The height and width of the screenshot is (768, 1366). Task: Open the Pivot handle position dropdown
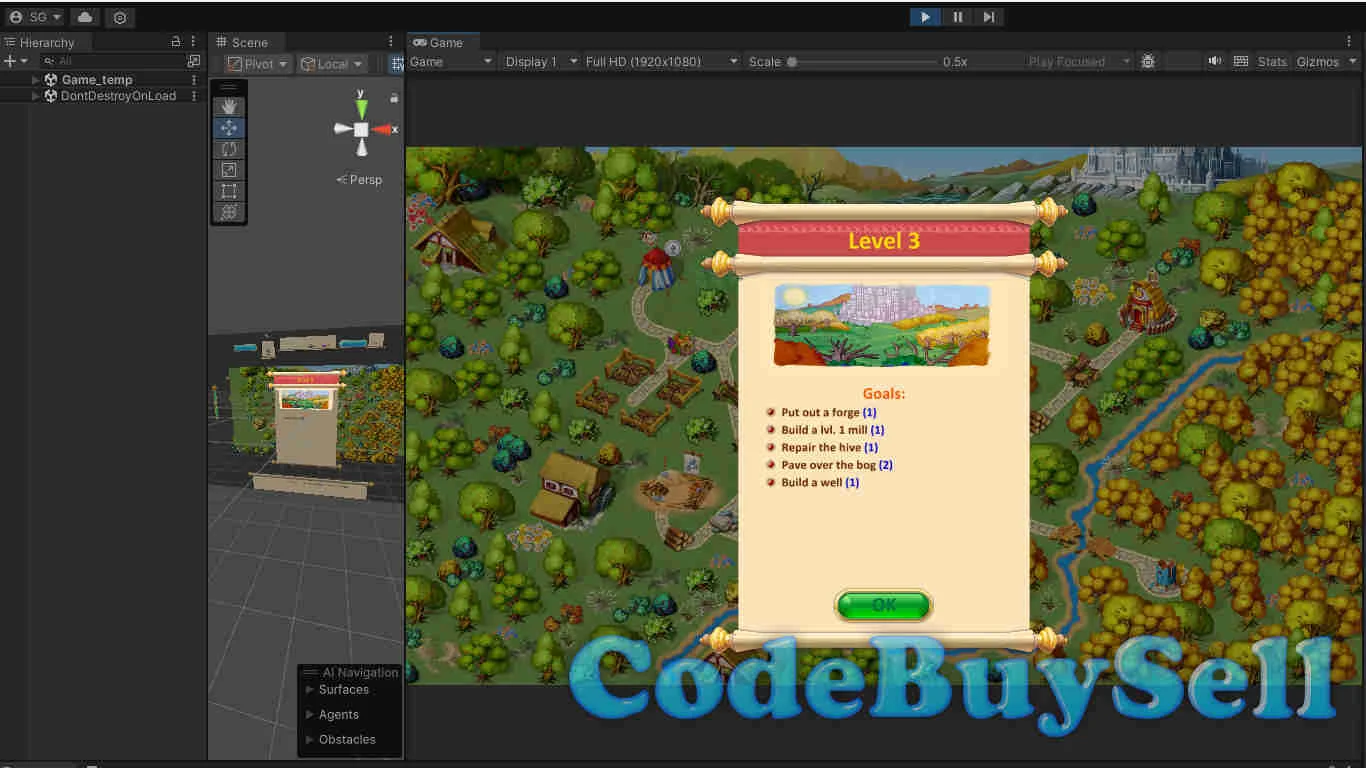[258, 64]
